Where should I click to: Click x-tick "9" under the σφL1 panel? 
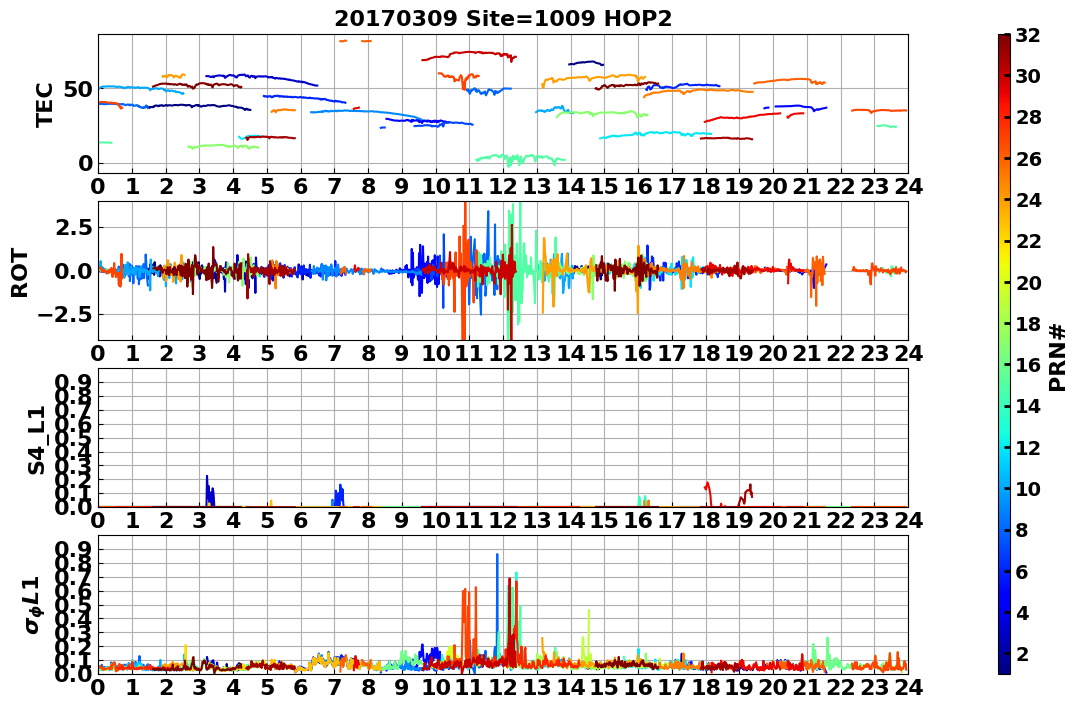point(403,687)
